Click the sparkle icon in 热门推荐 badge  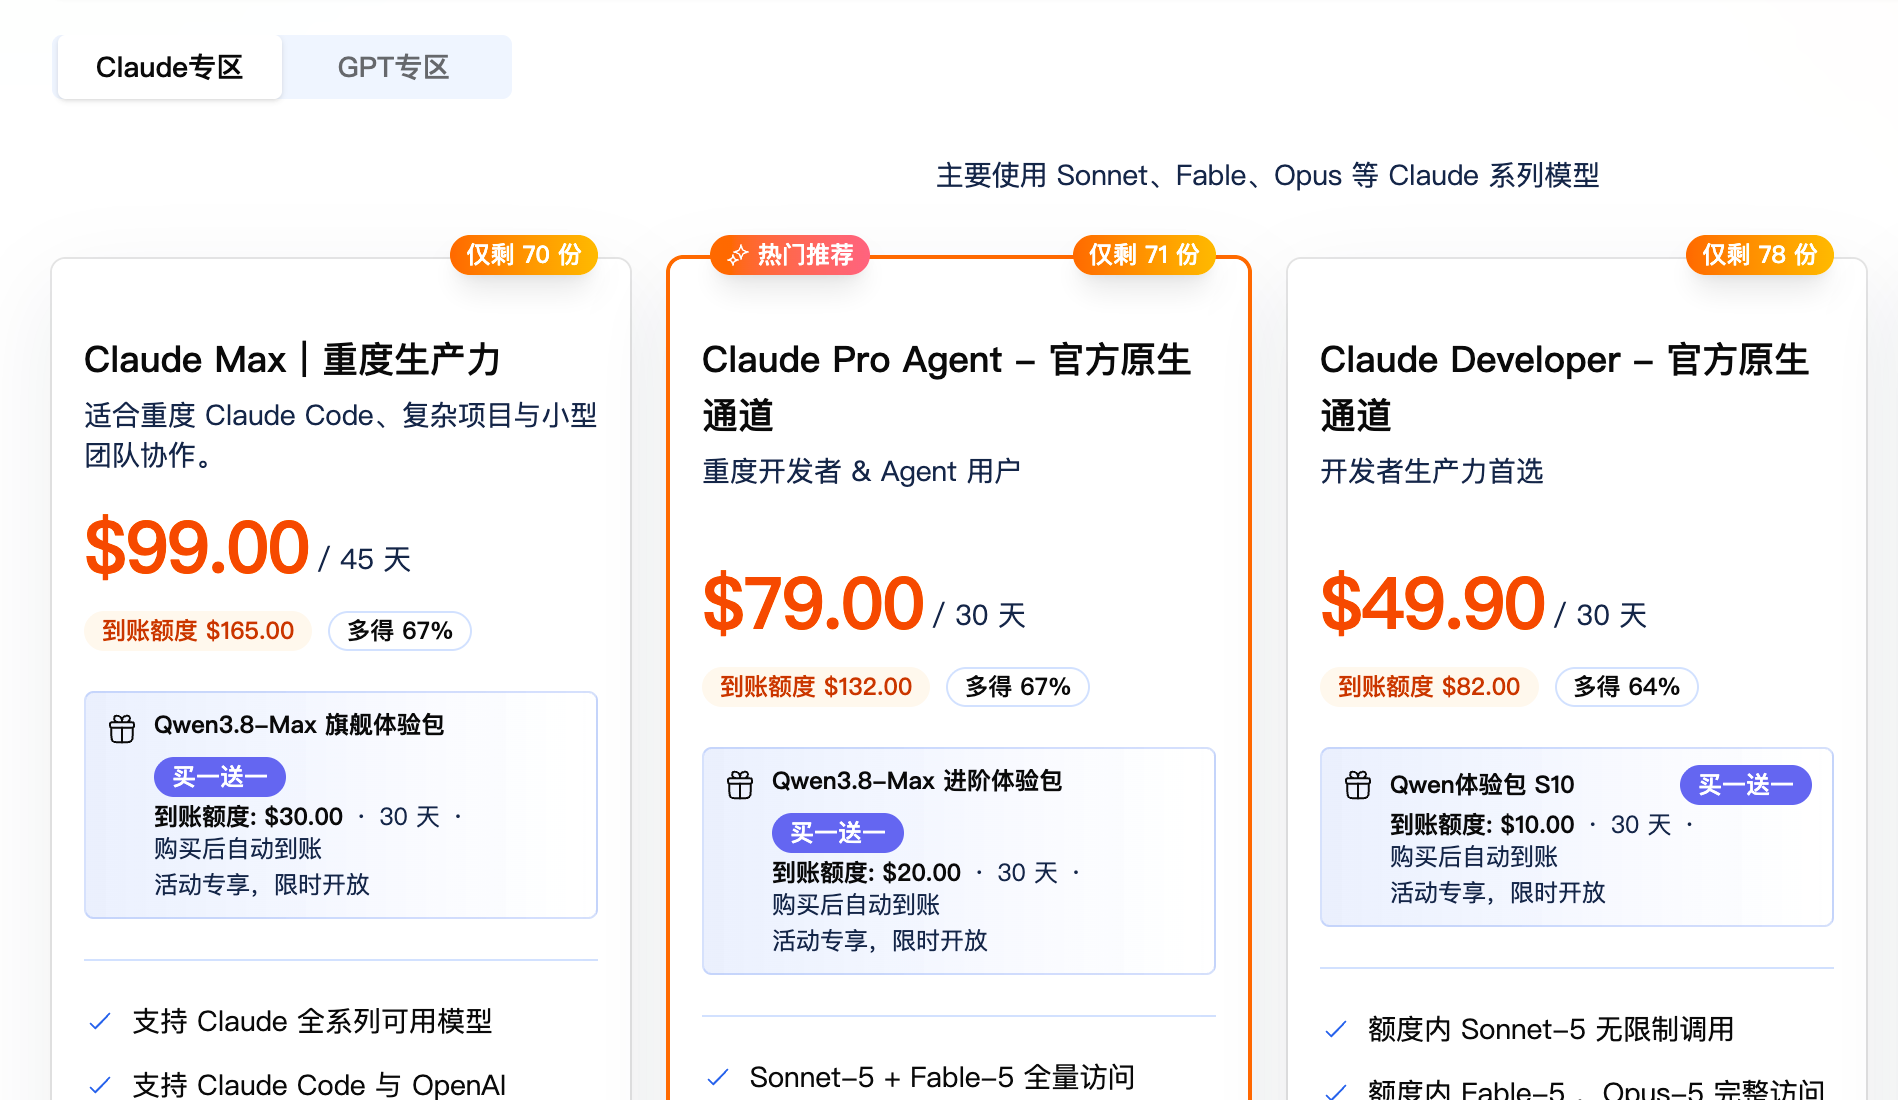click(738, 255)
